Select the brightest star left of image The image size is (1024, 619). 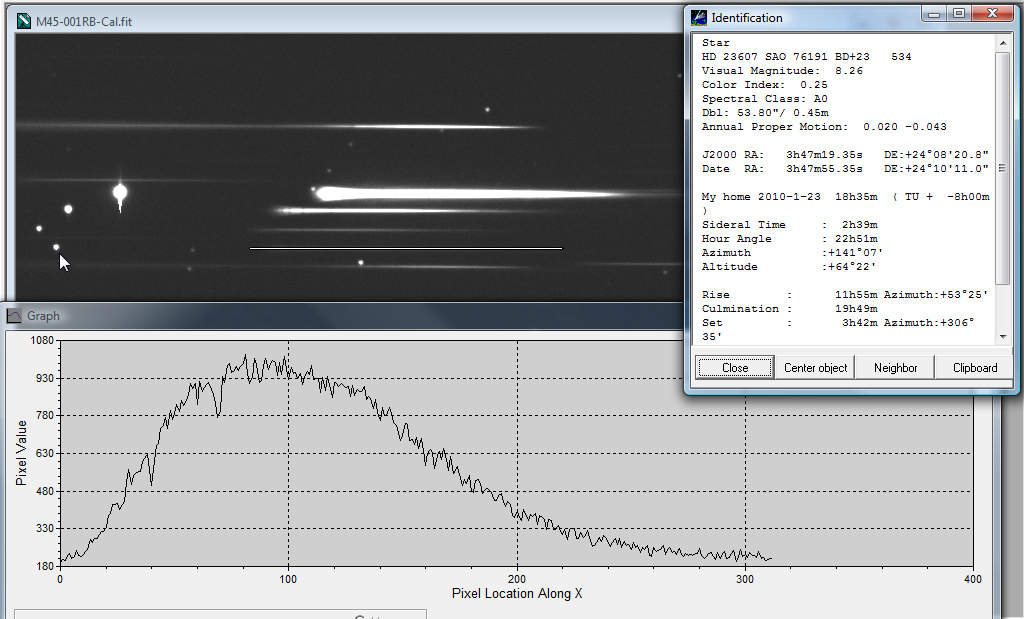point(120,192)
